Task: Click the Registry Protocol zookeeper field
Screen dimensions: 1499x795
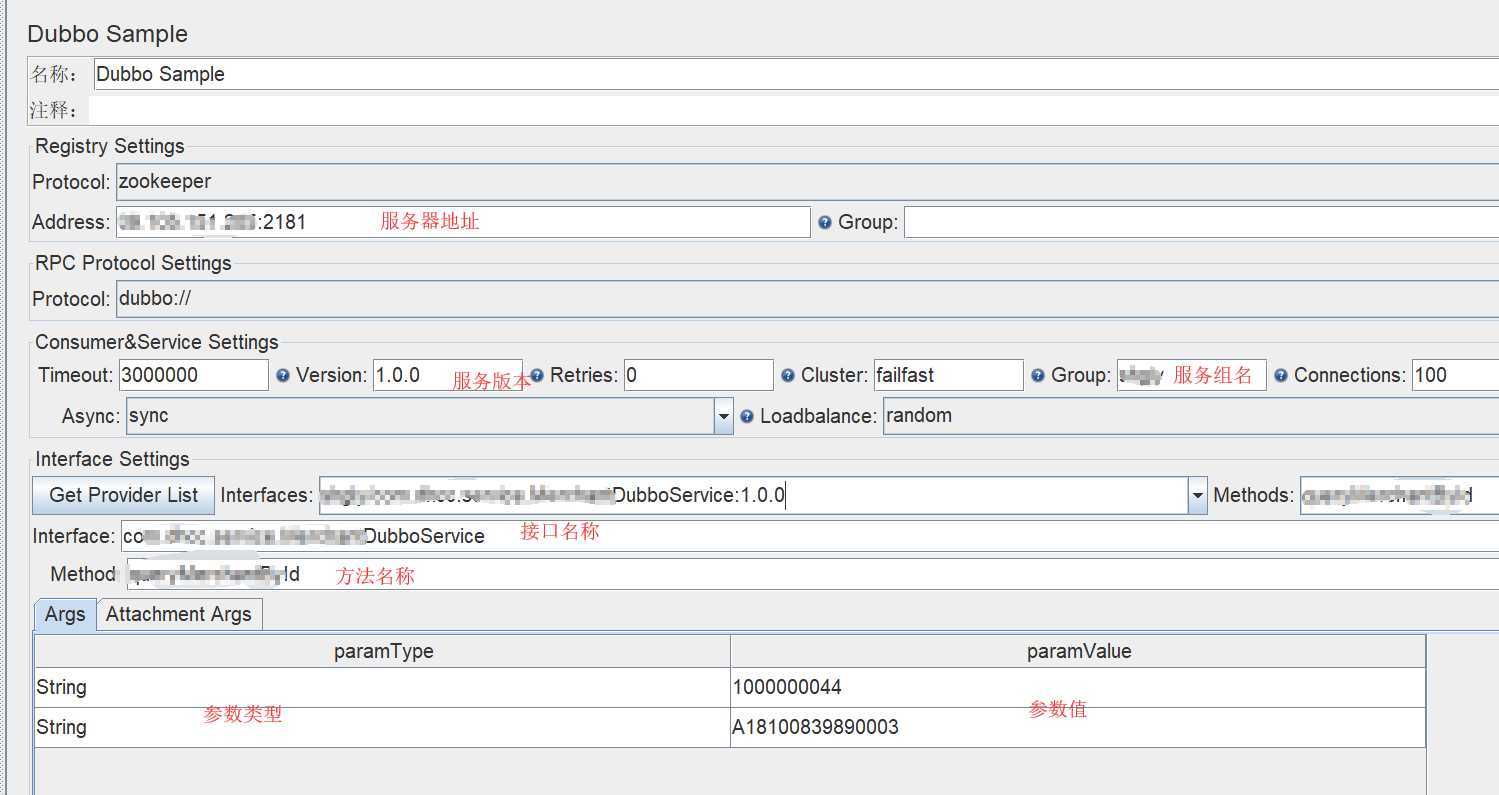Action: coord(807,182)
